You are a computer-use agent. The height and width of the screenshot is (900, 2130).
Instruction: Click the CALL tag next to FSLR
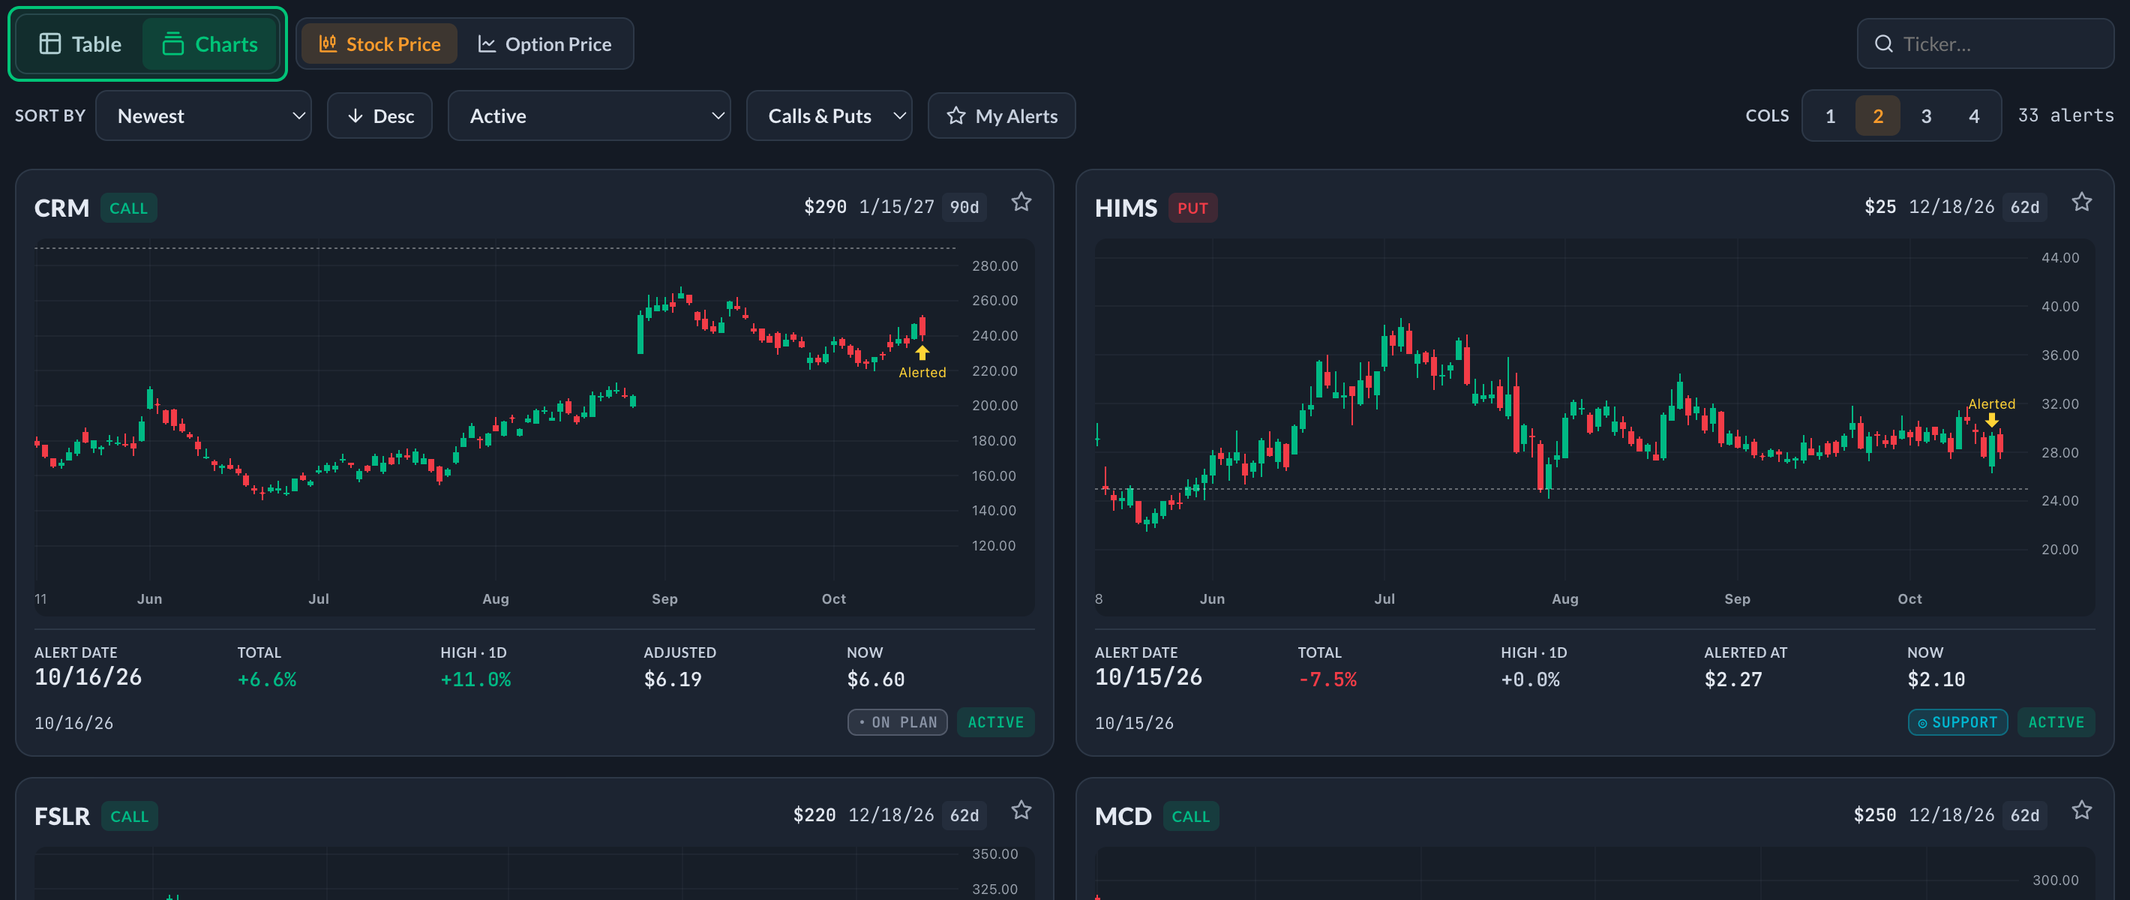129,816
